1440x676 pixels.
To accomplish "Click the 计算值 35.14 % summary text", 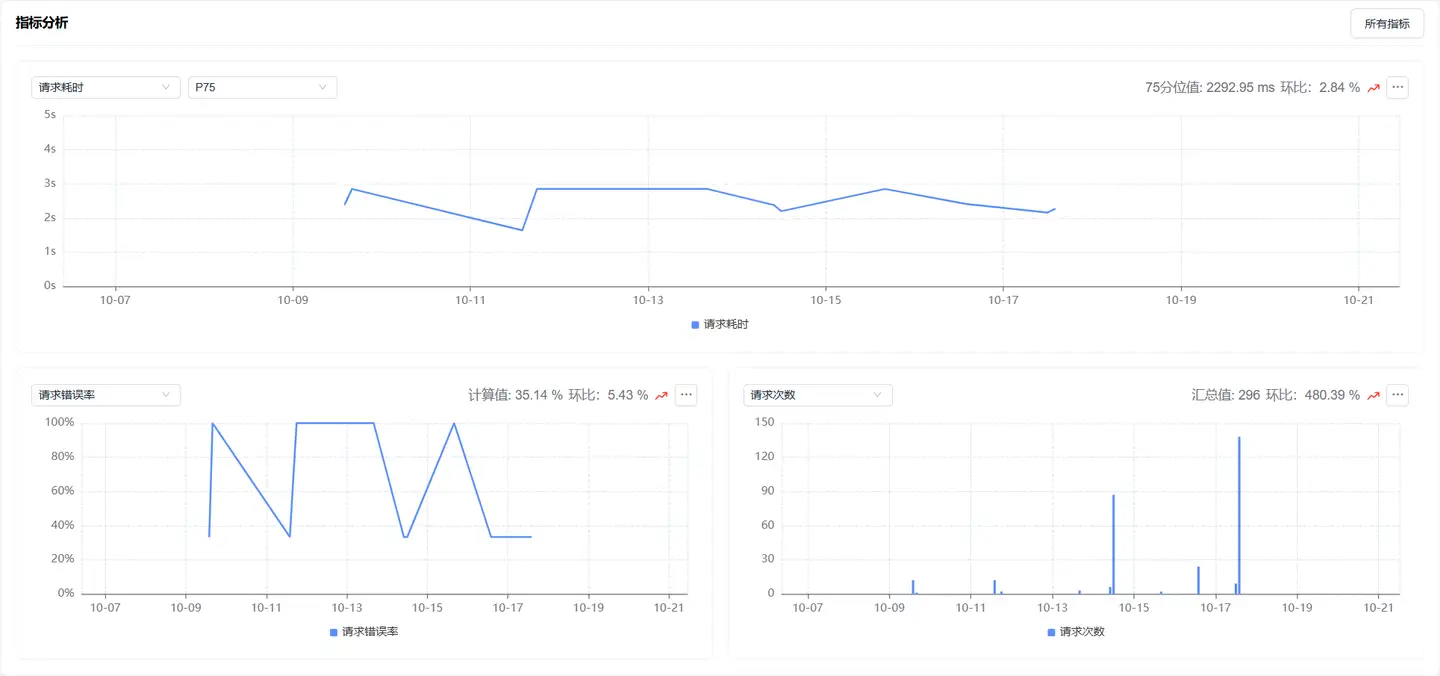I will click(x=515, y=396).
